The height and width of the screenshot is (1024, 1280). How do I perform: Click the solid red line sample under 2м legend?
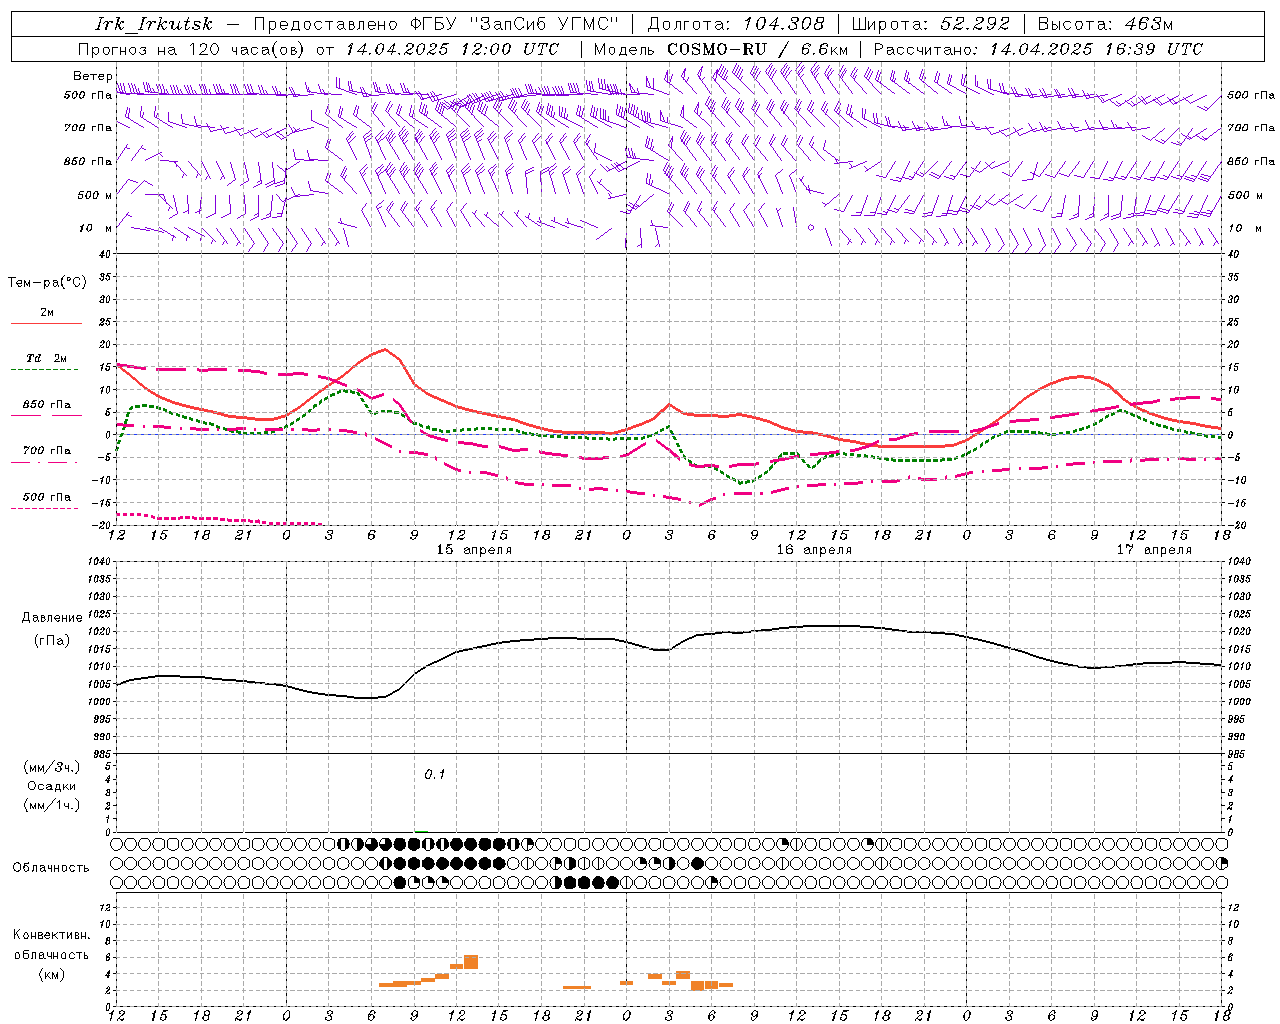[x=46, y=324]
